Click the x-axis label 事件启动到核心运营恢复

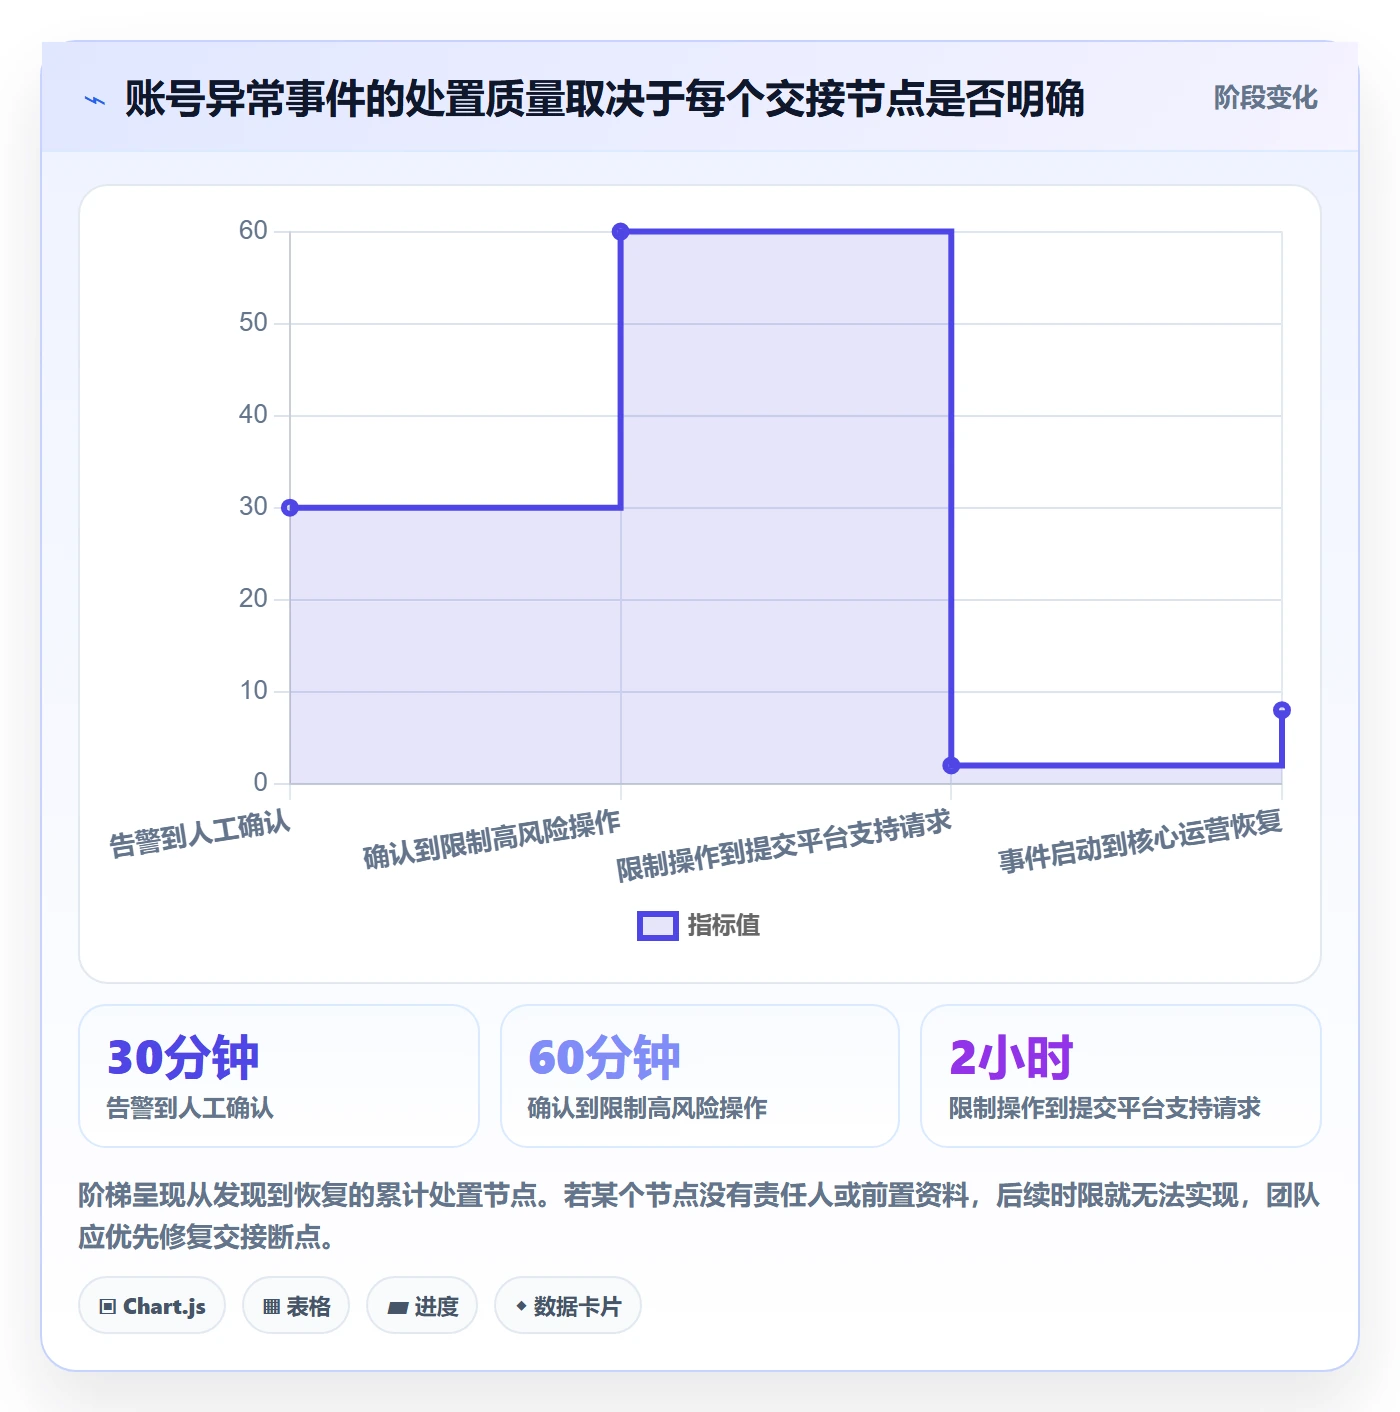tap(1140, 841)
